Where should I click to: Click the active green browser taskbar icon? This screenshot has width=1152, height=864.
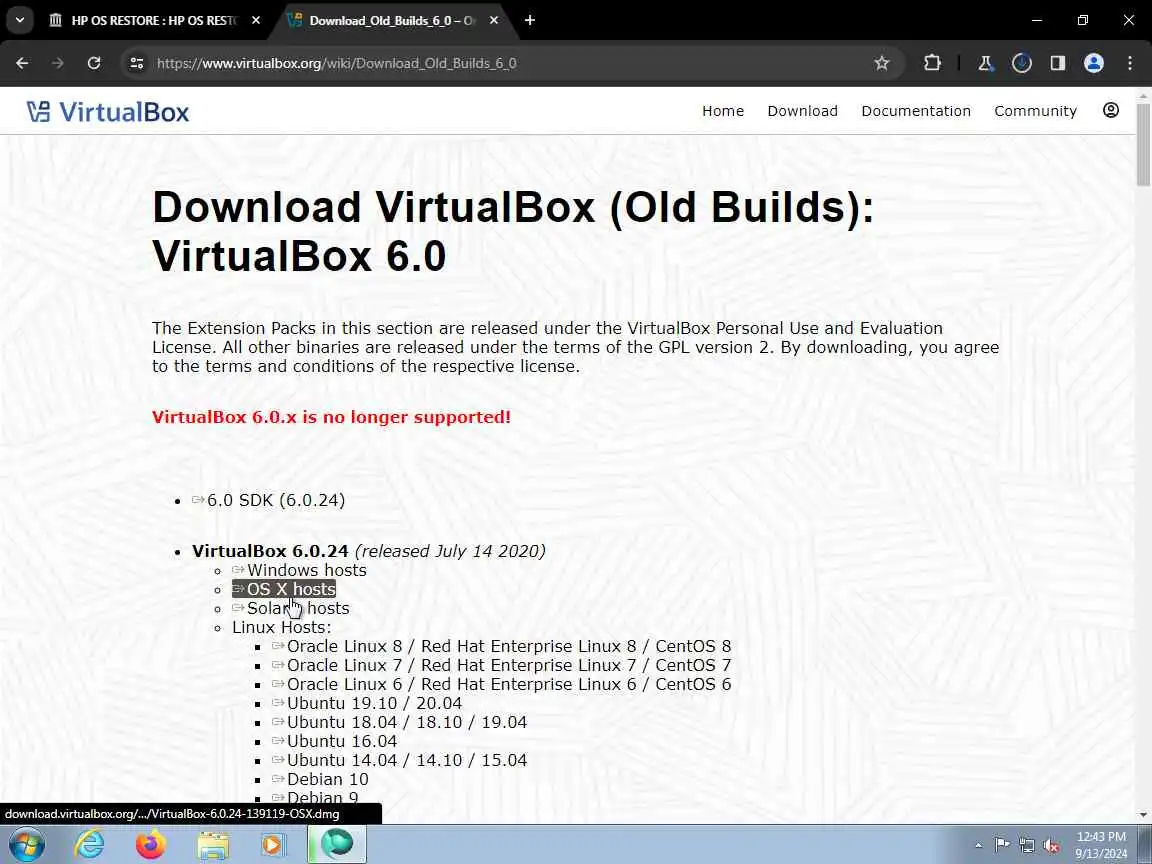[336, 844]
